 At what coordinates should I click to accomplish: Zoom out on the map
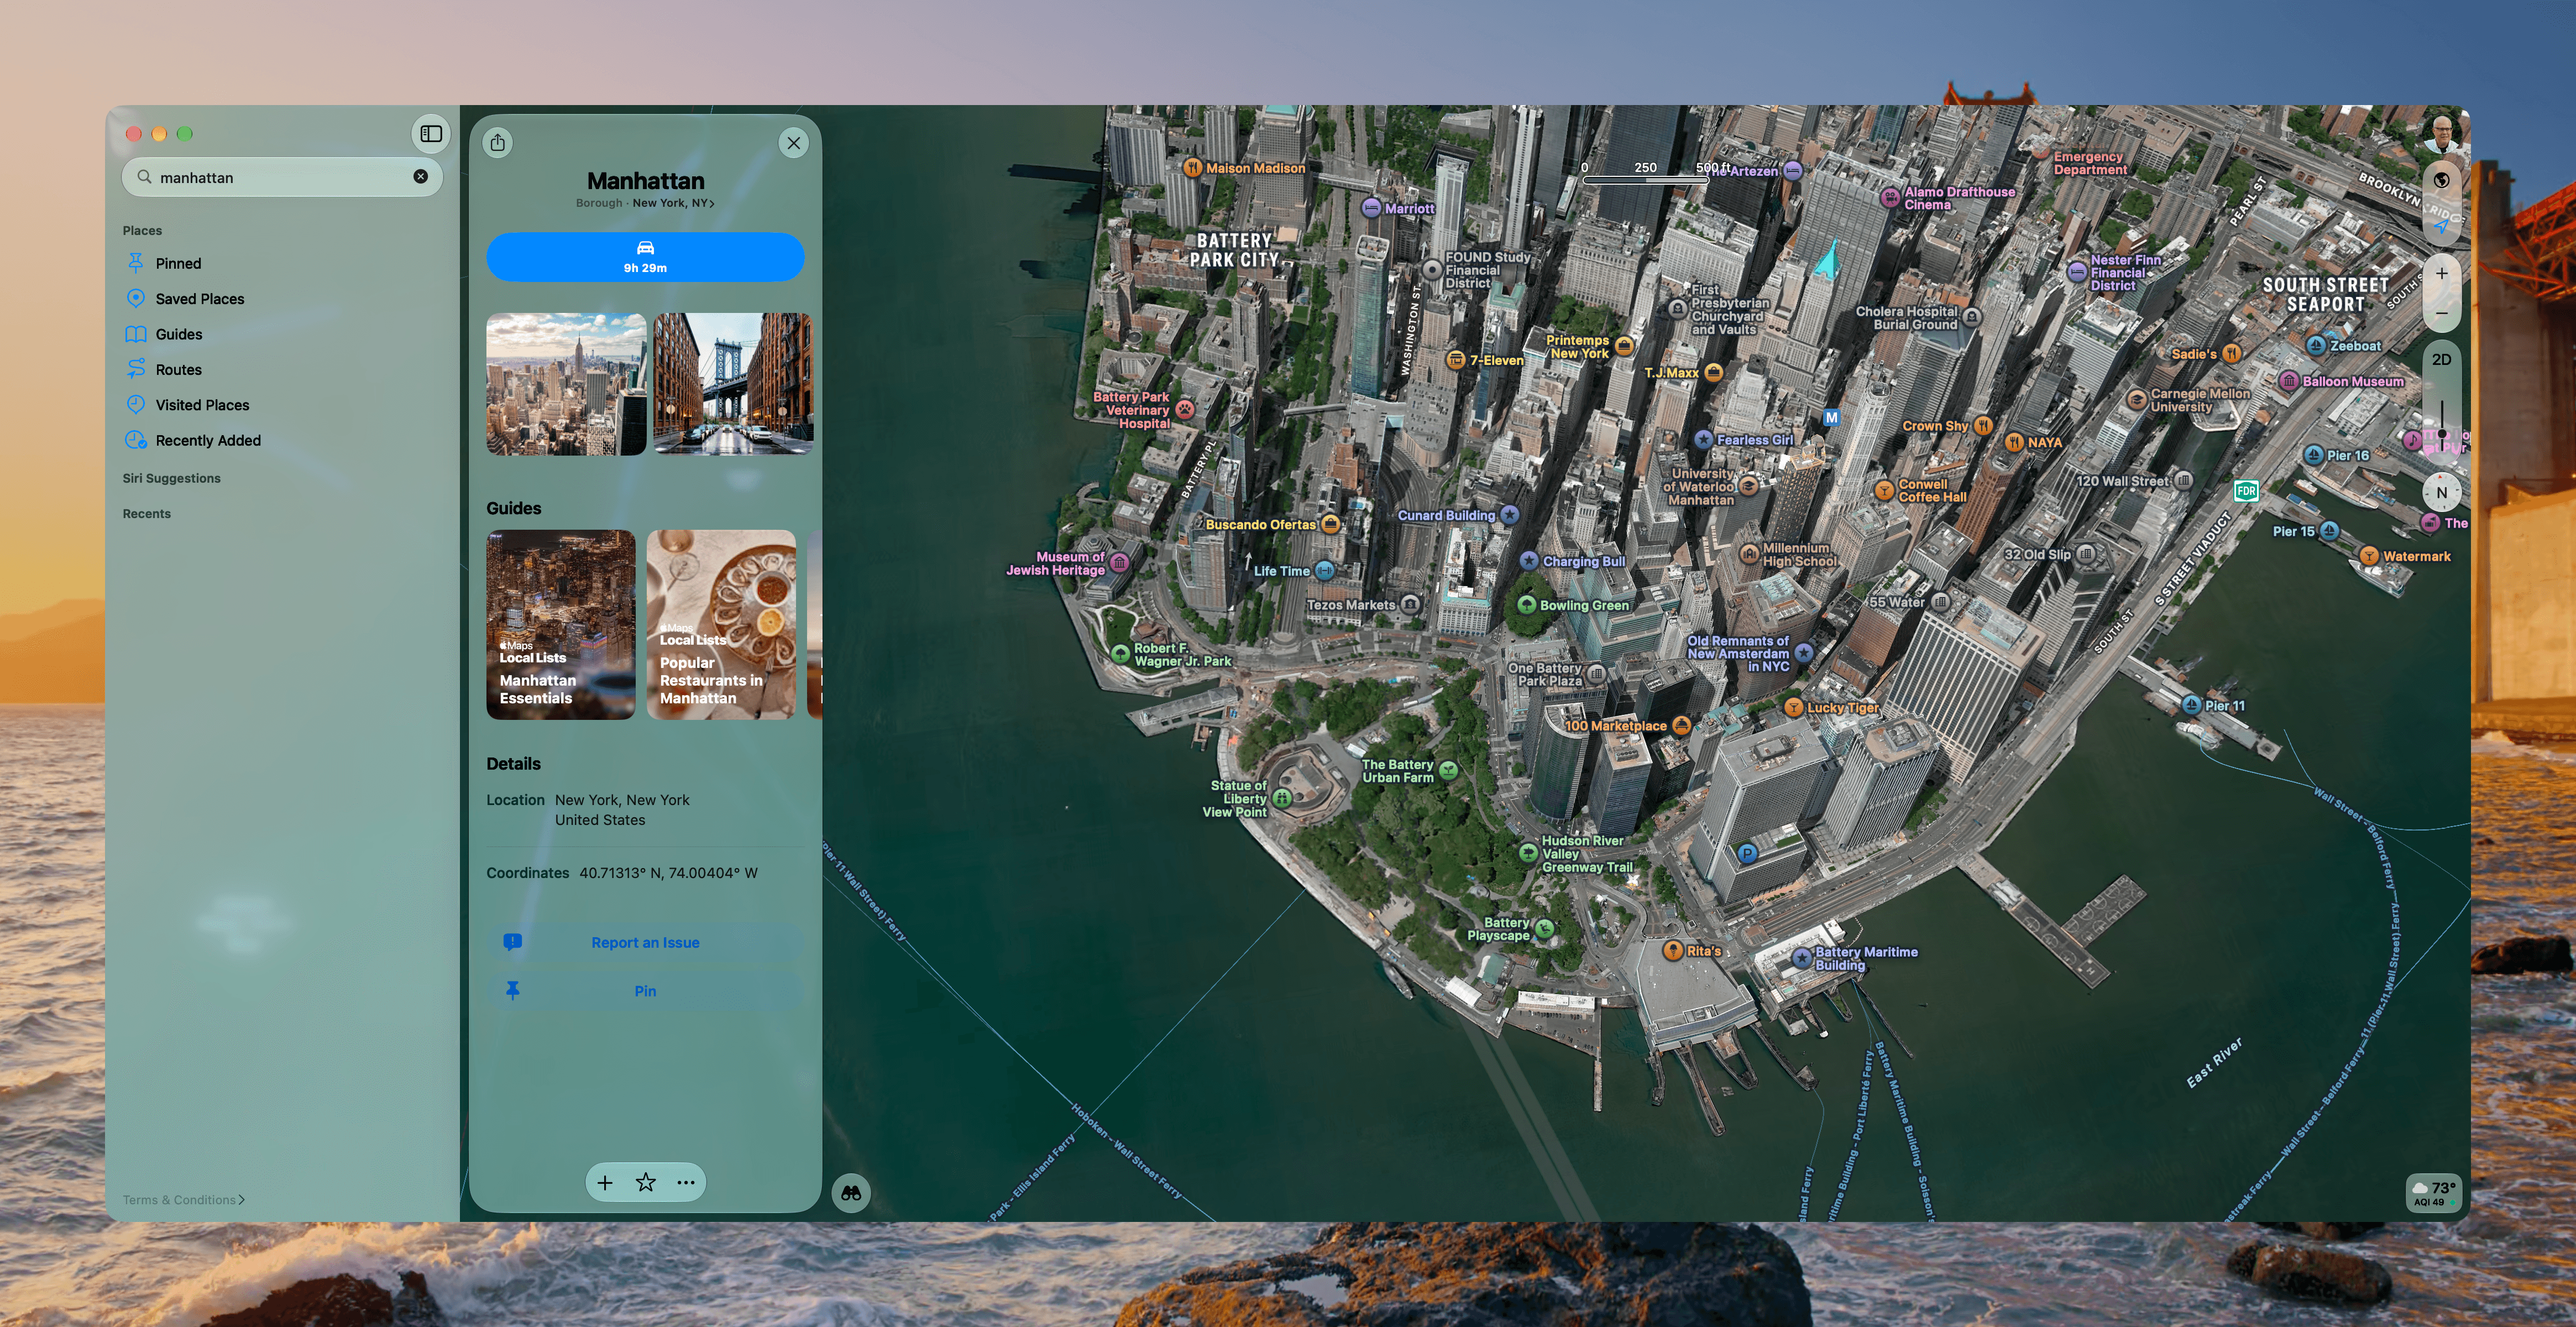click(x=2441, y=313)
